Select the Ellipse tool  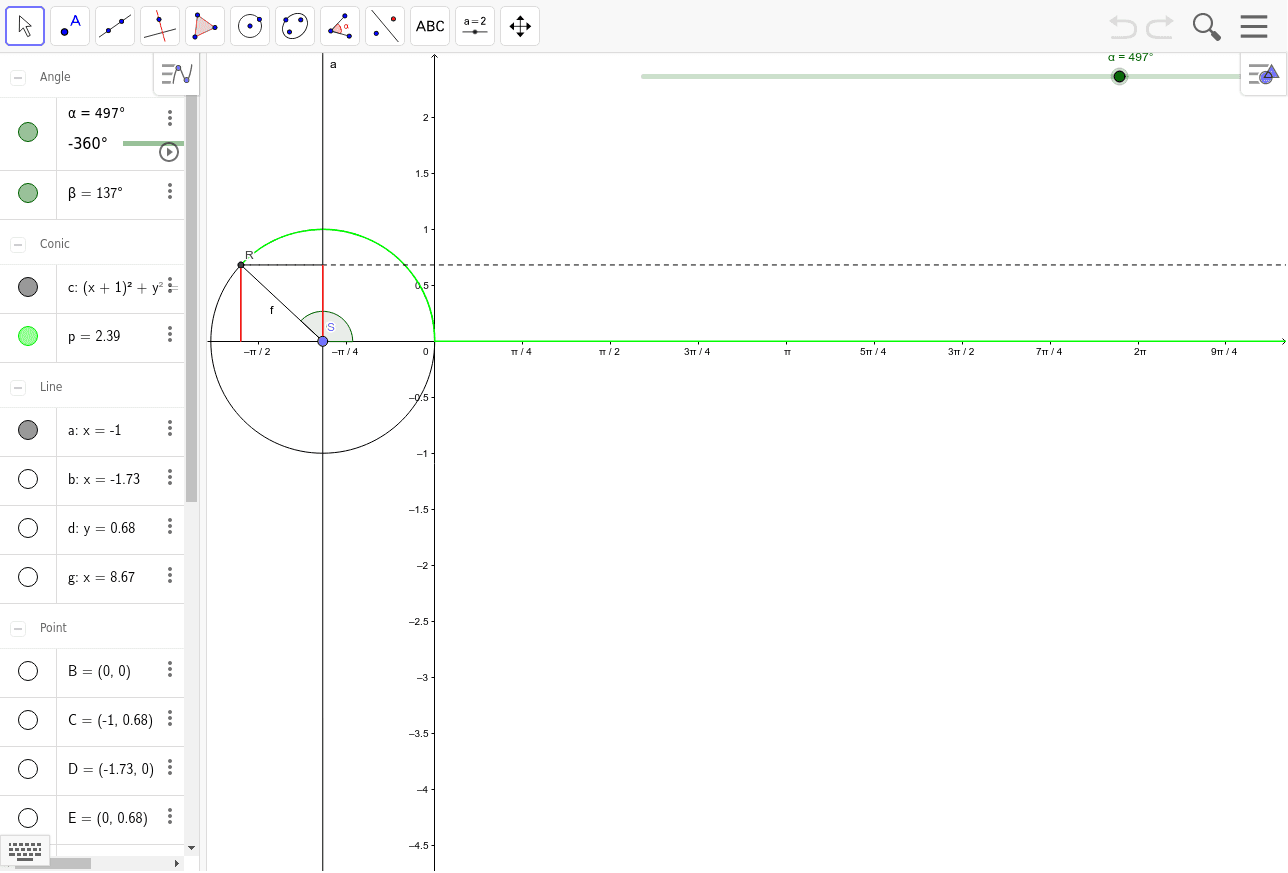pyautogui.click(x=295, y=26)
